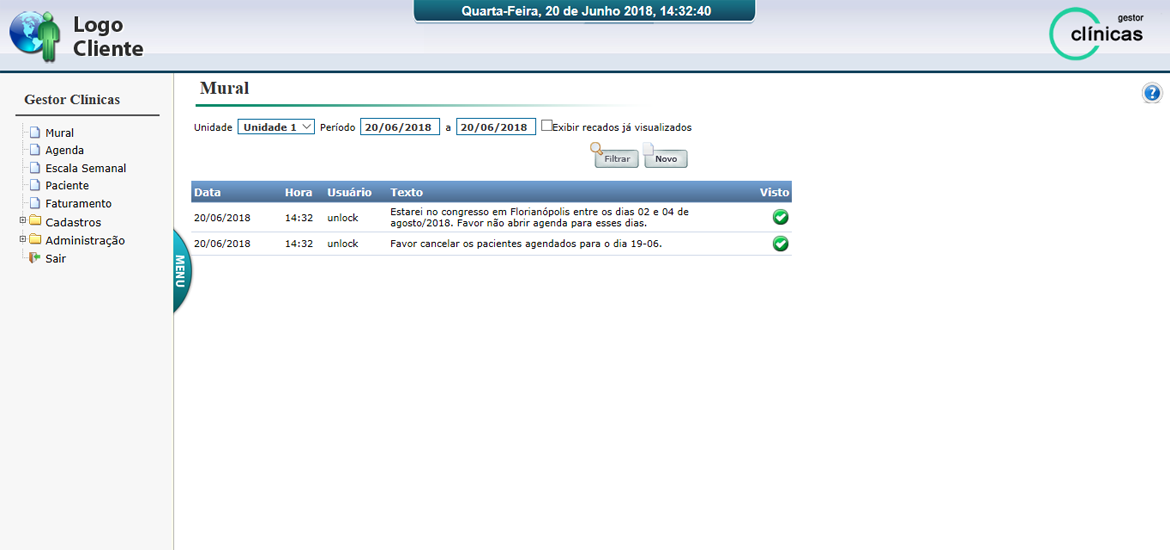Click the Logo Cliente globe icon
This screenshot has height=550, width=1170.
click(x=34, y=35)
